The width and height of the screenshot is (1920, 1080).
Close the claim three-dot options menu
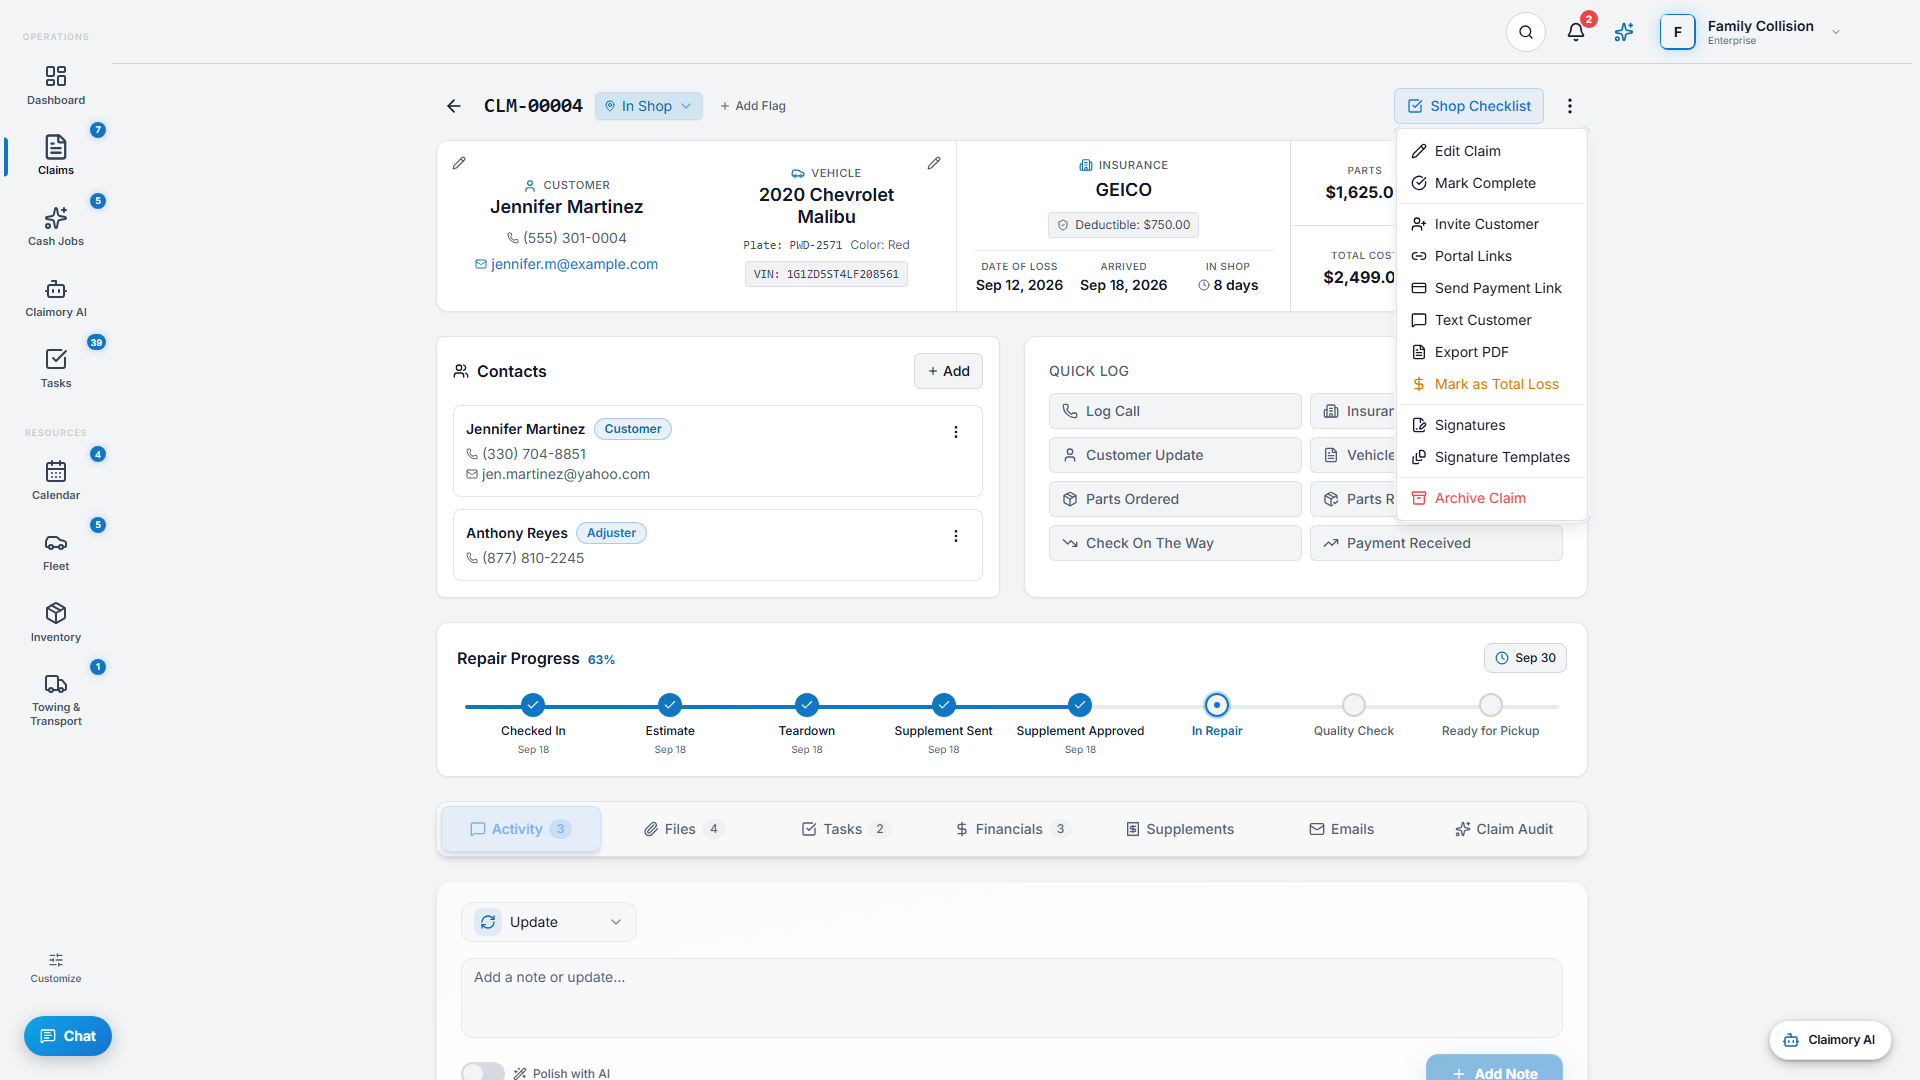[1570, 106]
